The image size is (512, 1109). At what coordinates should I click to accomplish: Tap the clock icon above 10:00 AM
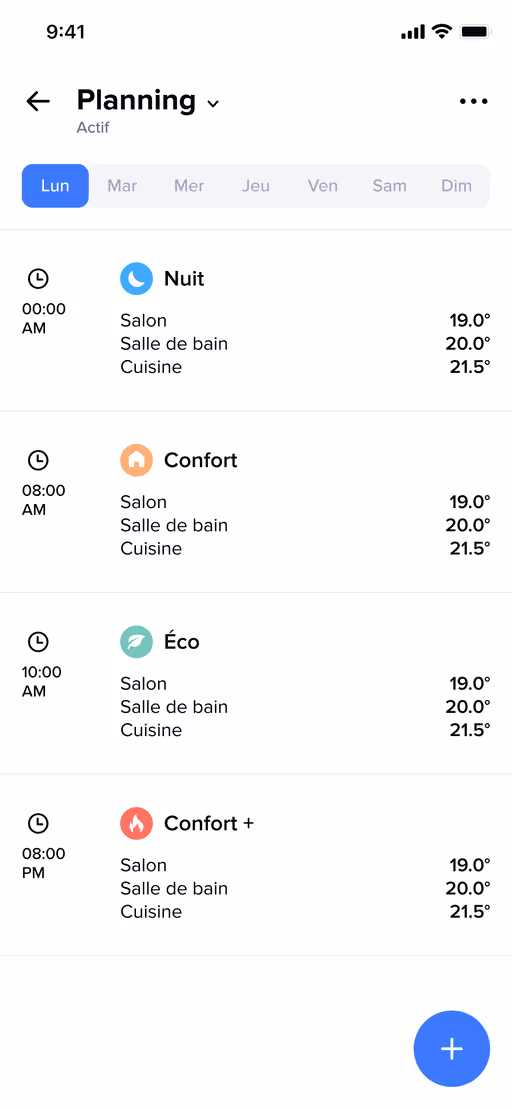[x=38, y=642]
